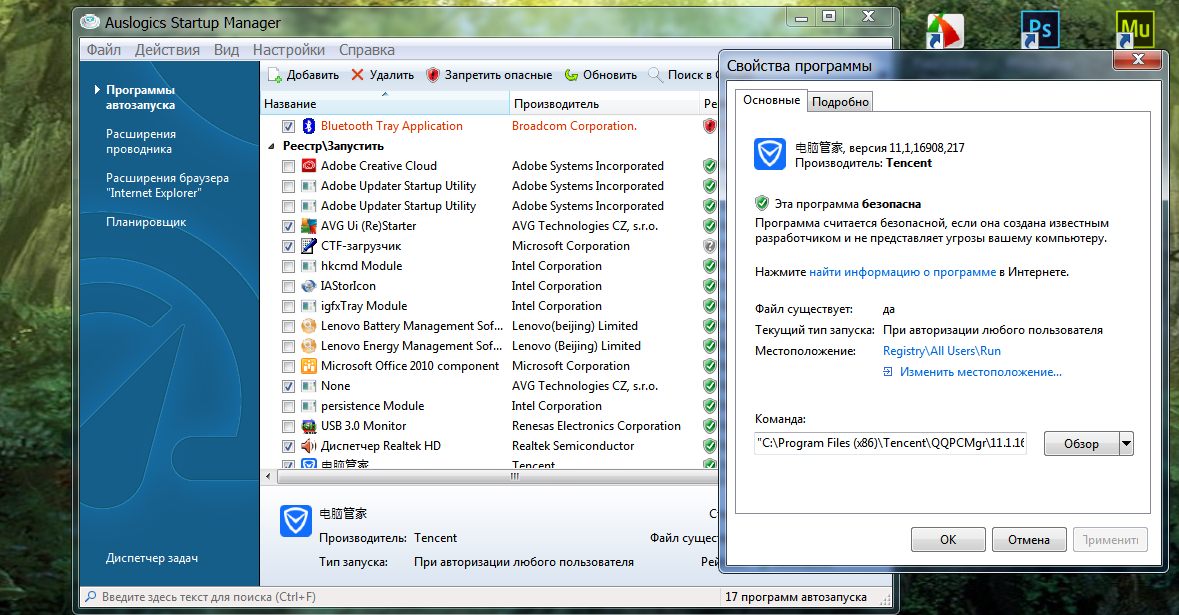Click Auslogics Startup Manager title bar icon
The width and height of the screenshot is (1179, 615).
tap(90, 22)
